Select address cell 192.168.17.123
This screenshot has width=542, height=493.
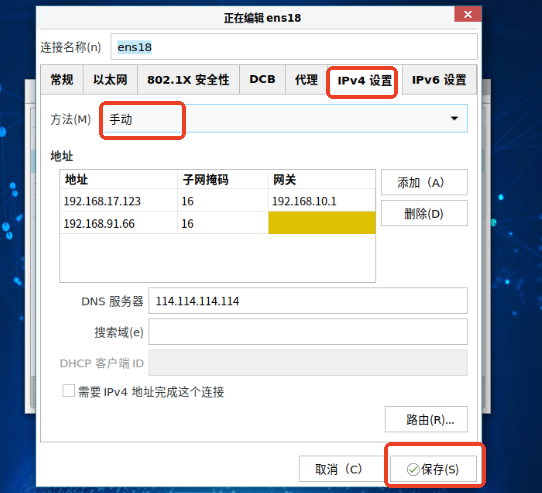click(x=119, y=201)
